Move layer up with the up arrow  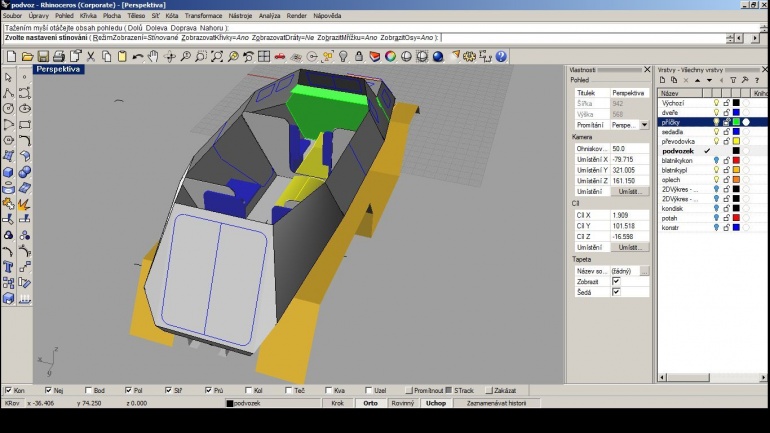pos(698,80)
